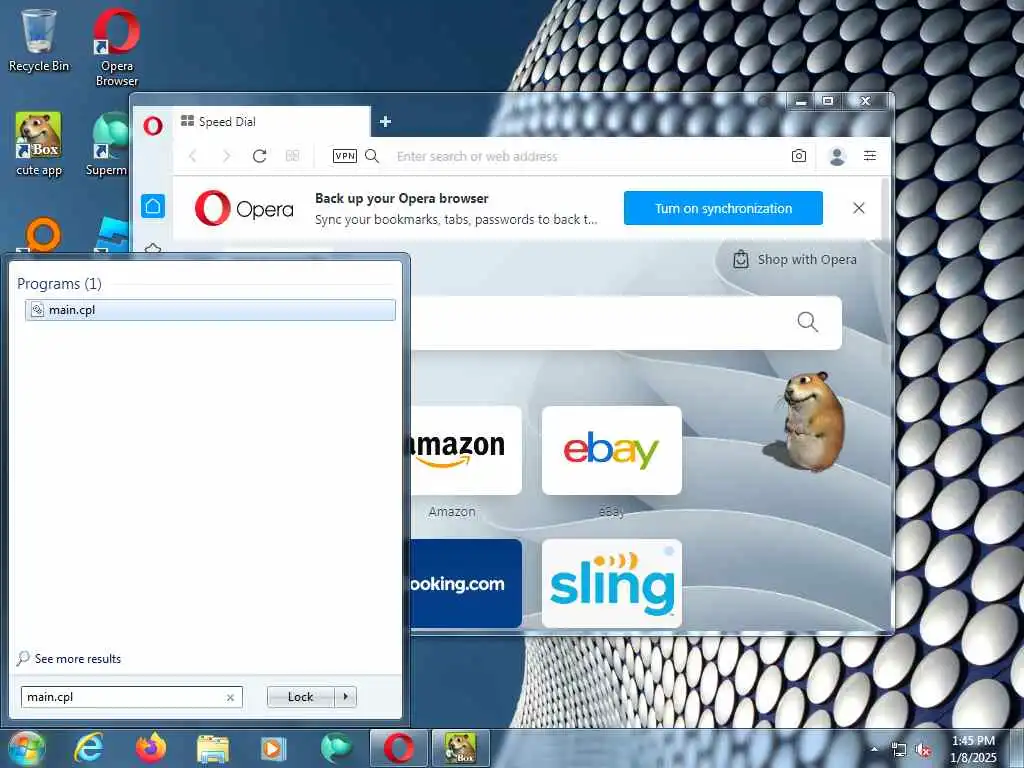Screen dimensions: 1024x768
Task: Click the Windows Start orb
Action: point(26,748)
